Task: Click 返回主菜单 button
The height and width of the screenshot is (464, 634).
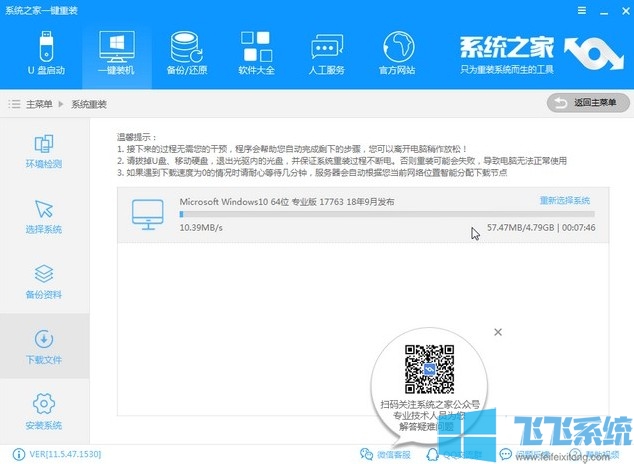Action: click(588, 103)
